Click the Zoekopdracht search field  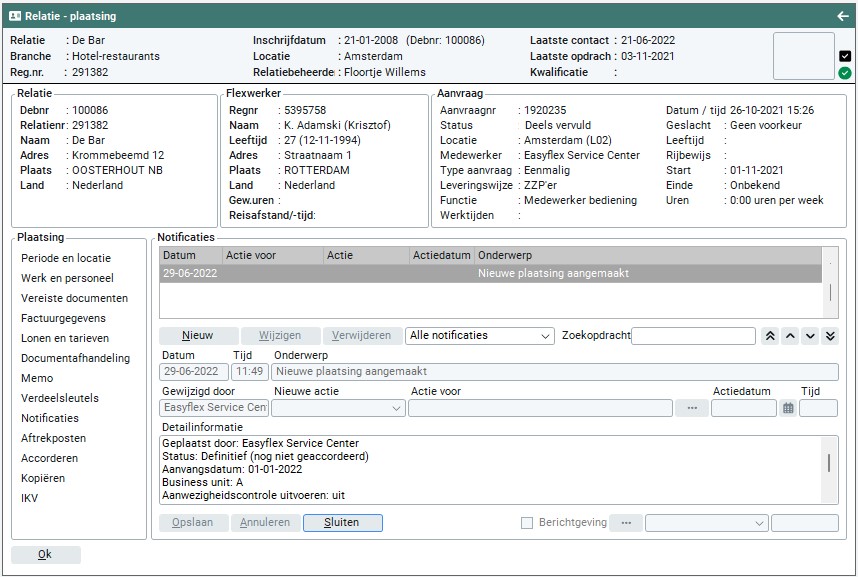point(693,336)
